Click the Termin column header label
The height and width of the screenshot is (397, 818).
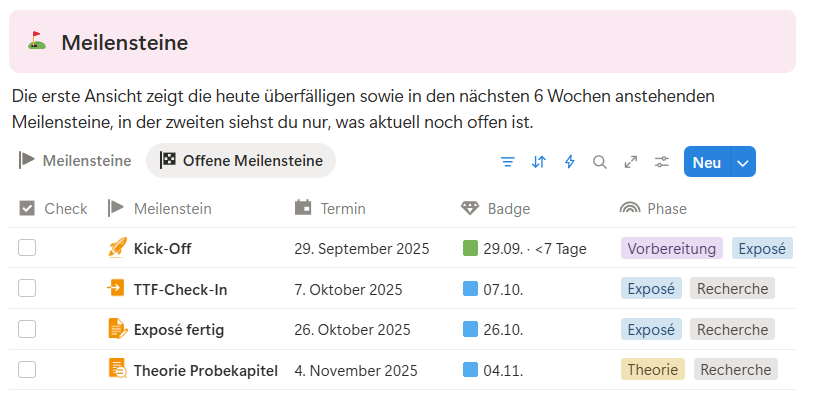(343, 209)
